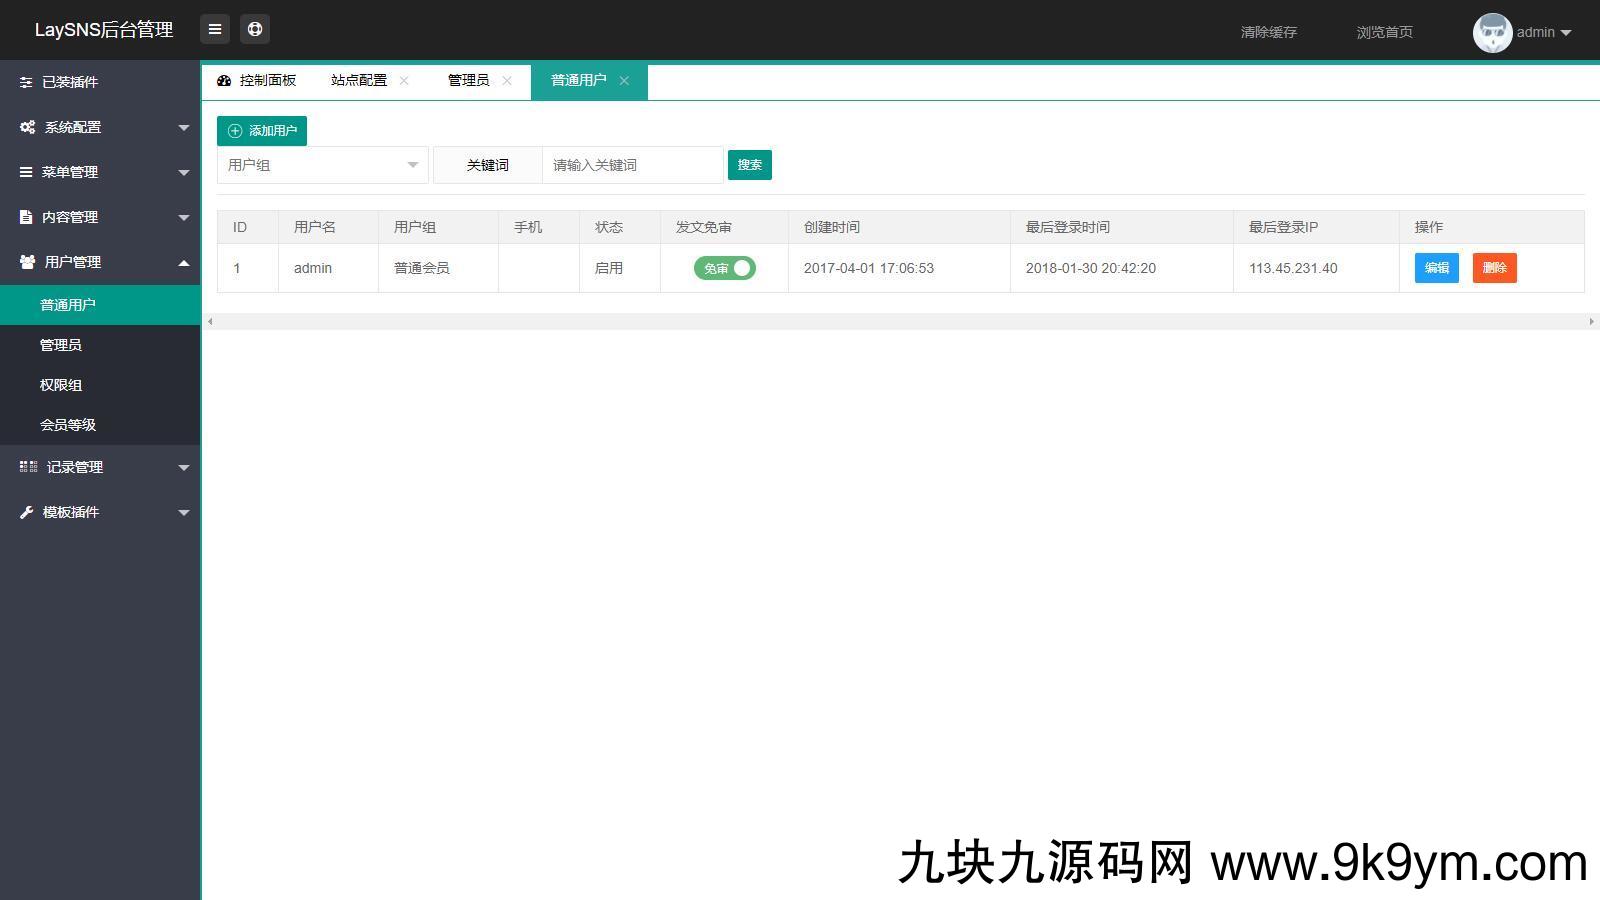1600x900 pixels.
Task: Close the 普通用户 tab
Action: tap(624, 81)
